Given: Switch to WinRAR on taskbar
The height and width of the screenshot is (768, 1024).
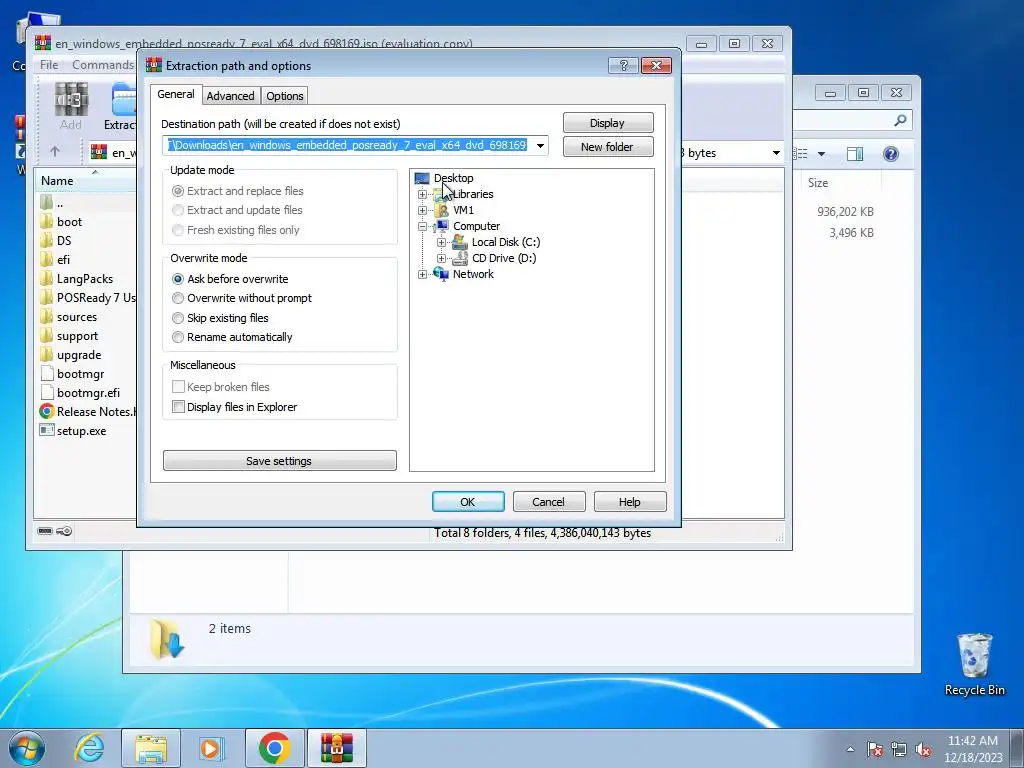Looking at the screenshot, I should pyautogui.click(x=337, y=748).
